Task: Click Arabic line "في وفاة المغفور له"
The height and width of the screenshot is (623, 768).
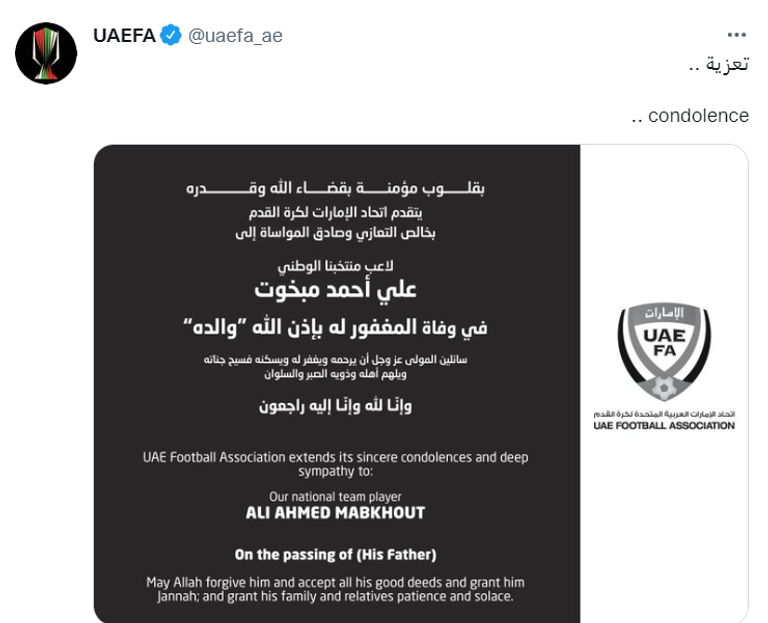Action: (336, 327)
